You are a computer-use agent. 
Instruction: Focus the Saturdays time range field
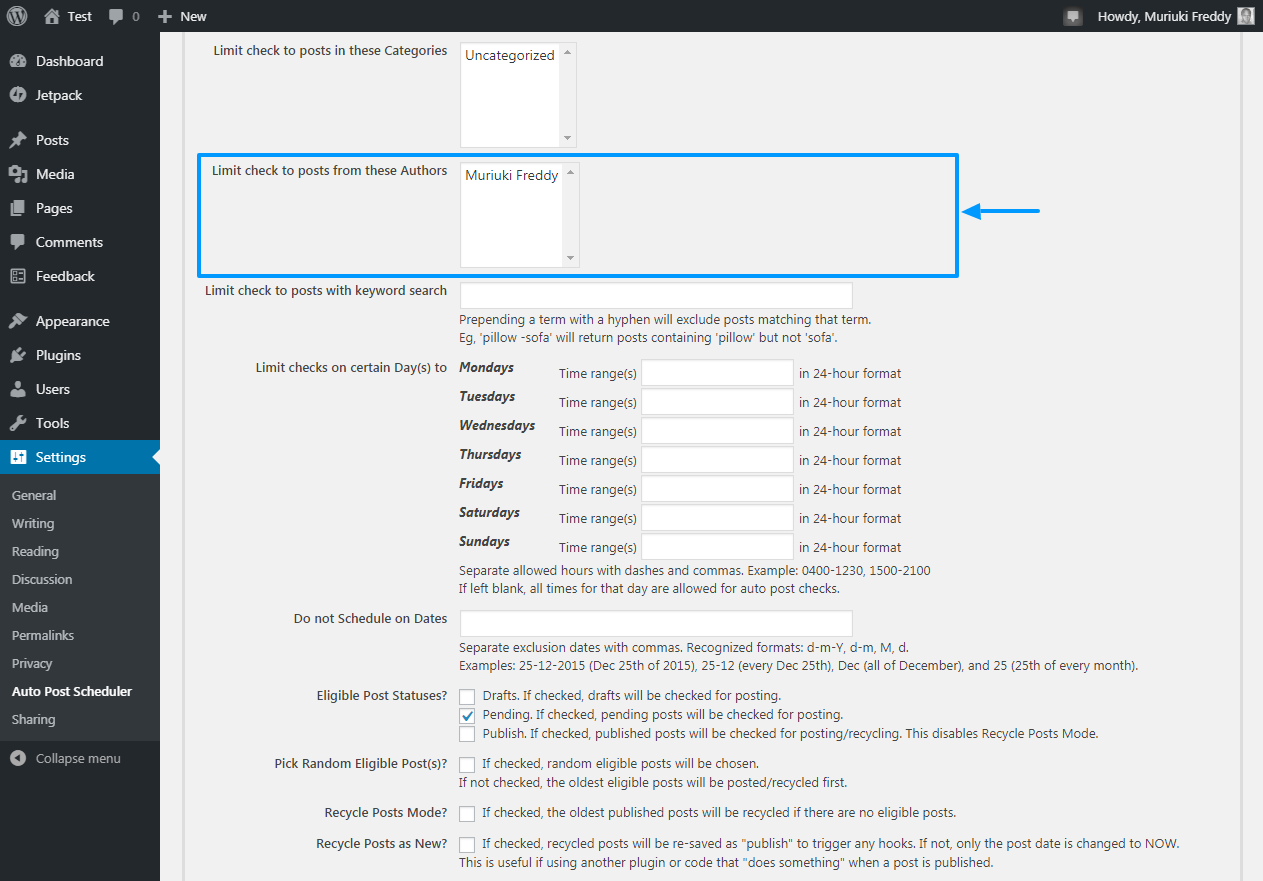[717, 518]
